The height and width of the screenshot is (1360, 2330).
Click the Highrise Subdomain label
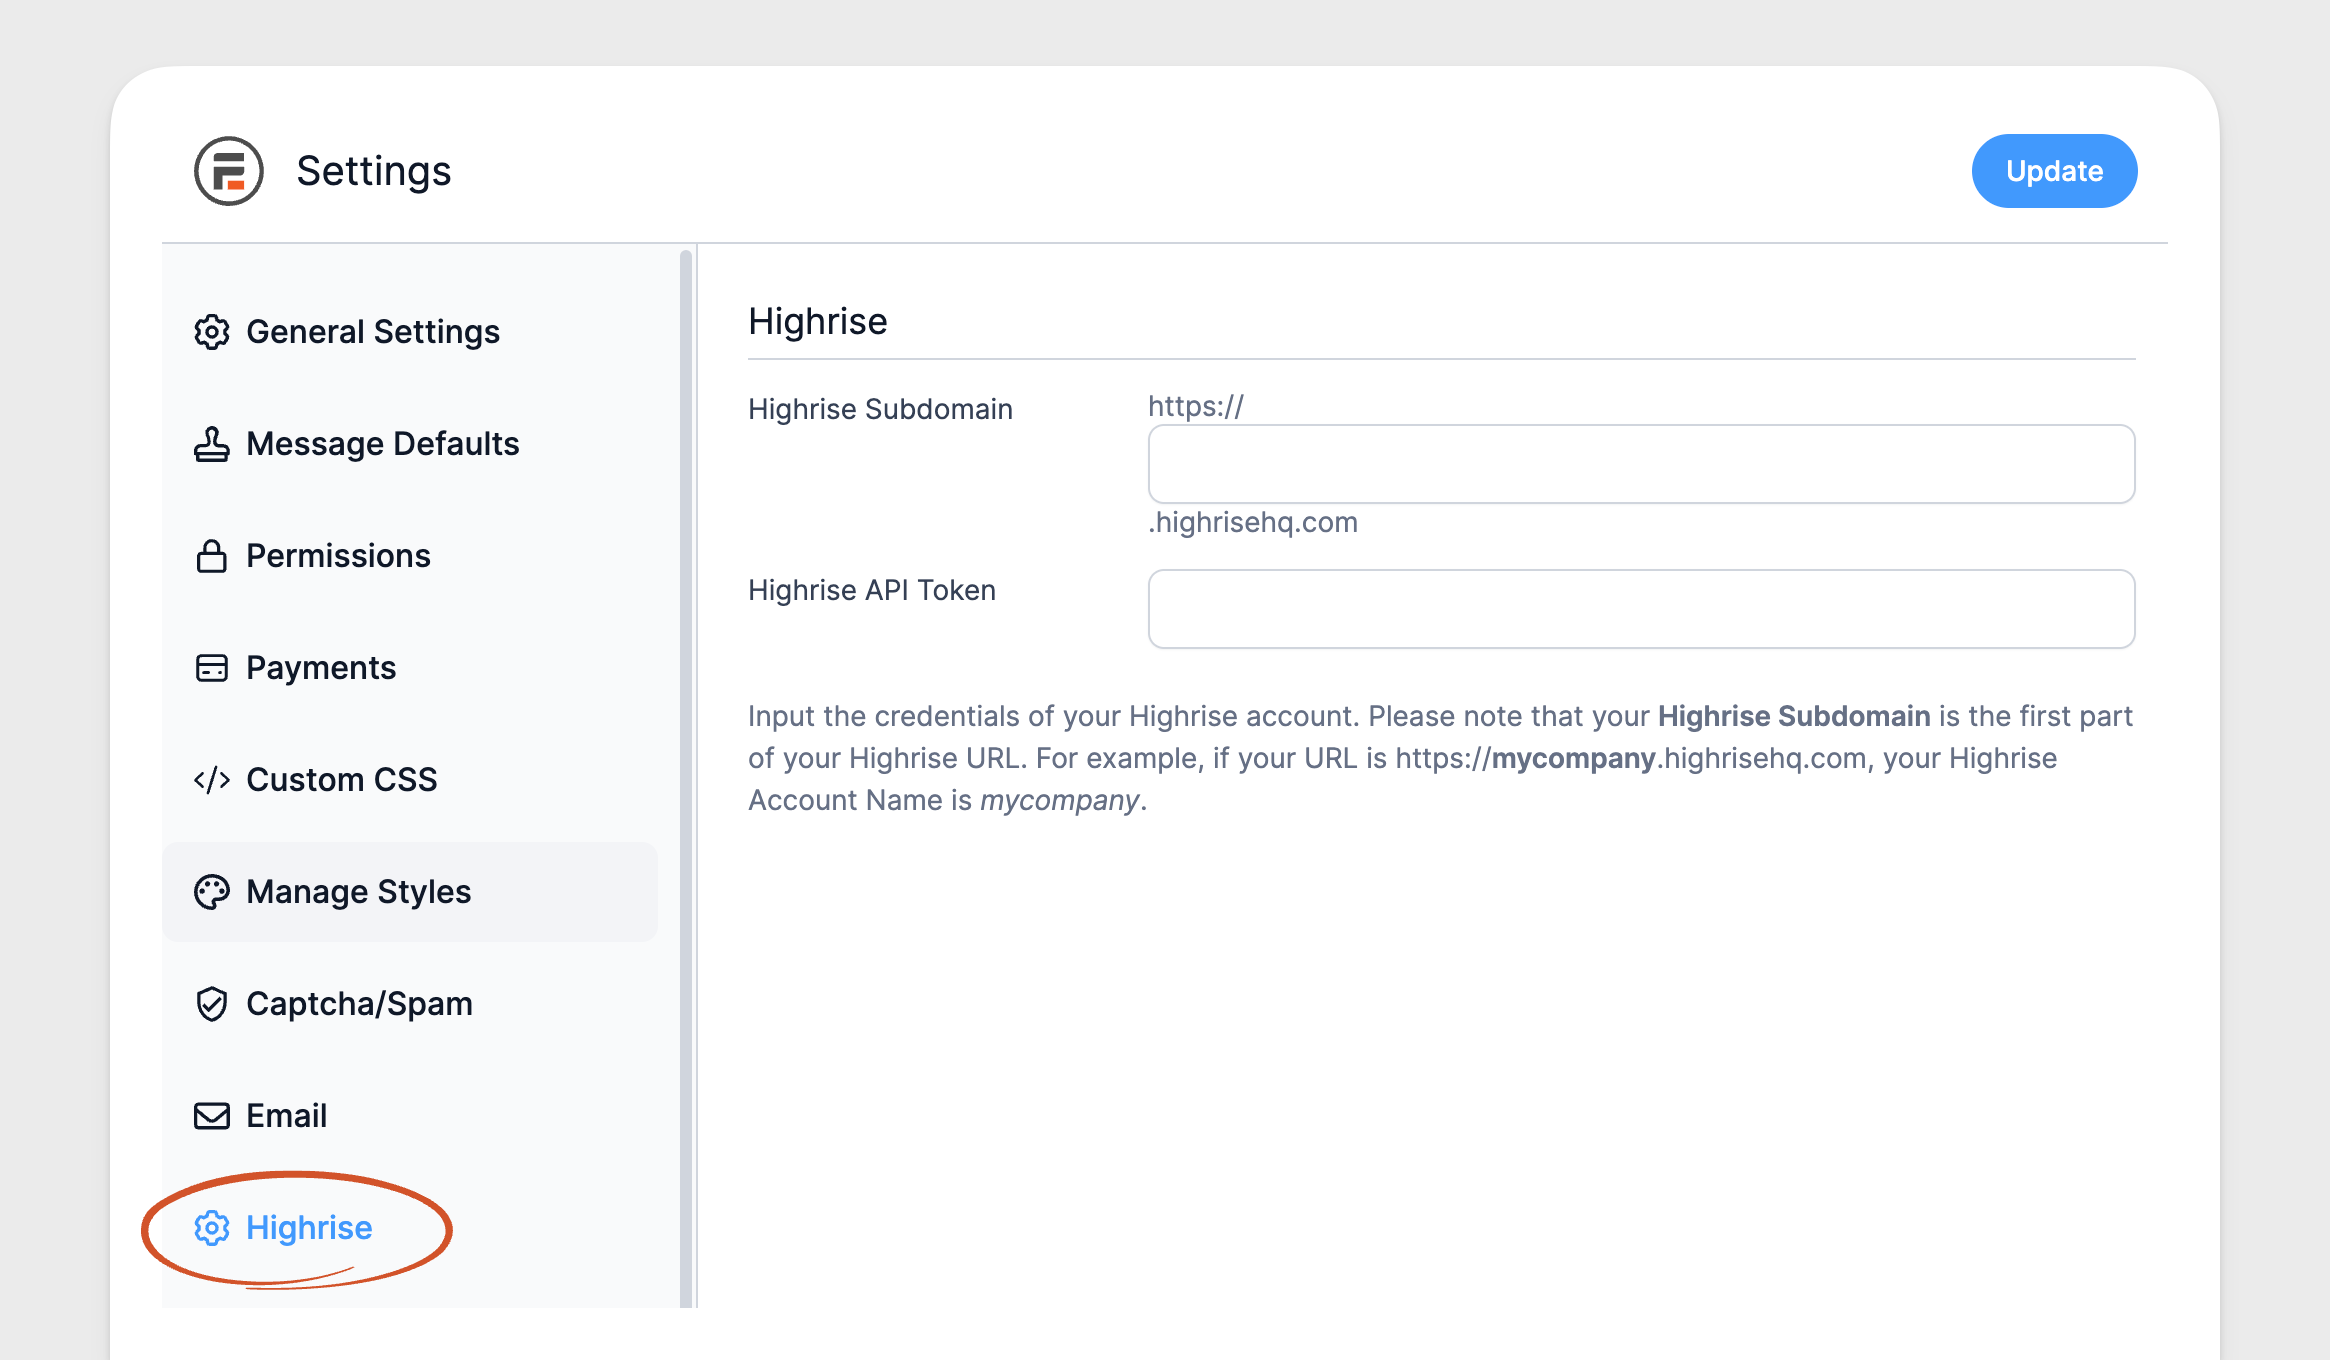881,409
